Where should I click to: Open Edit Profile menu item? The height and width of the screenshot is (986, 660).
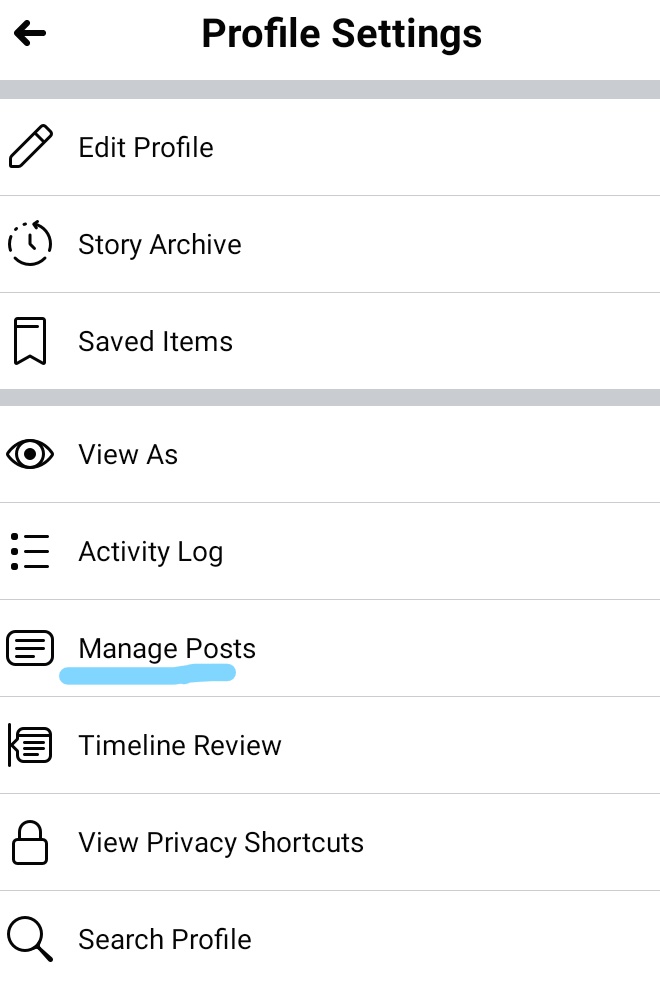pyautogui.click(x=146, y=148)
